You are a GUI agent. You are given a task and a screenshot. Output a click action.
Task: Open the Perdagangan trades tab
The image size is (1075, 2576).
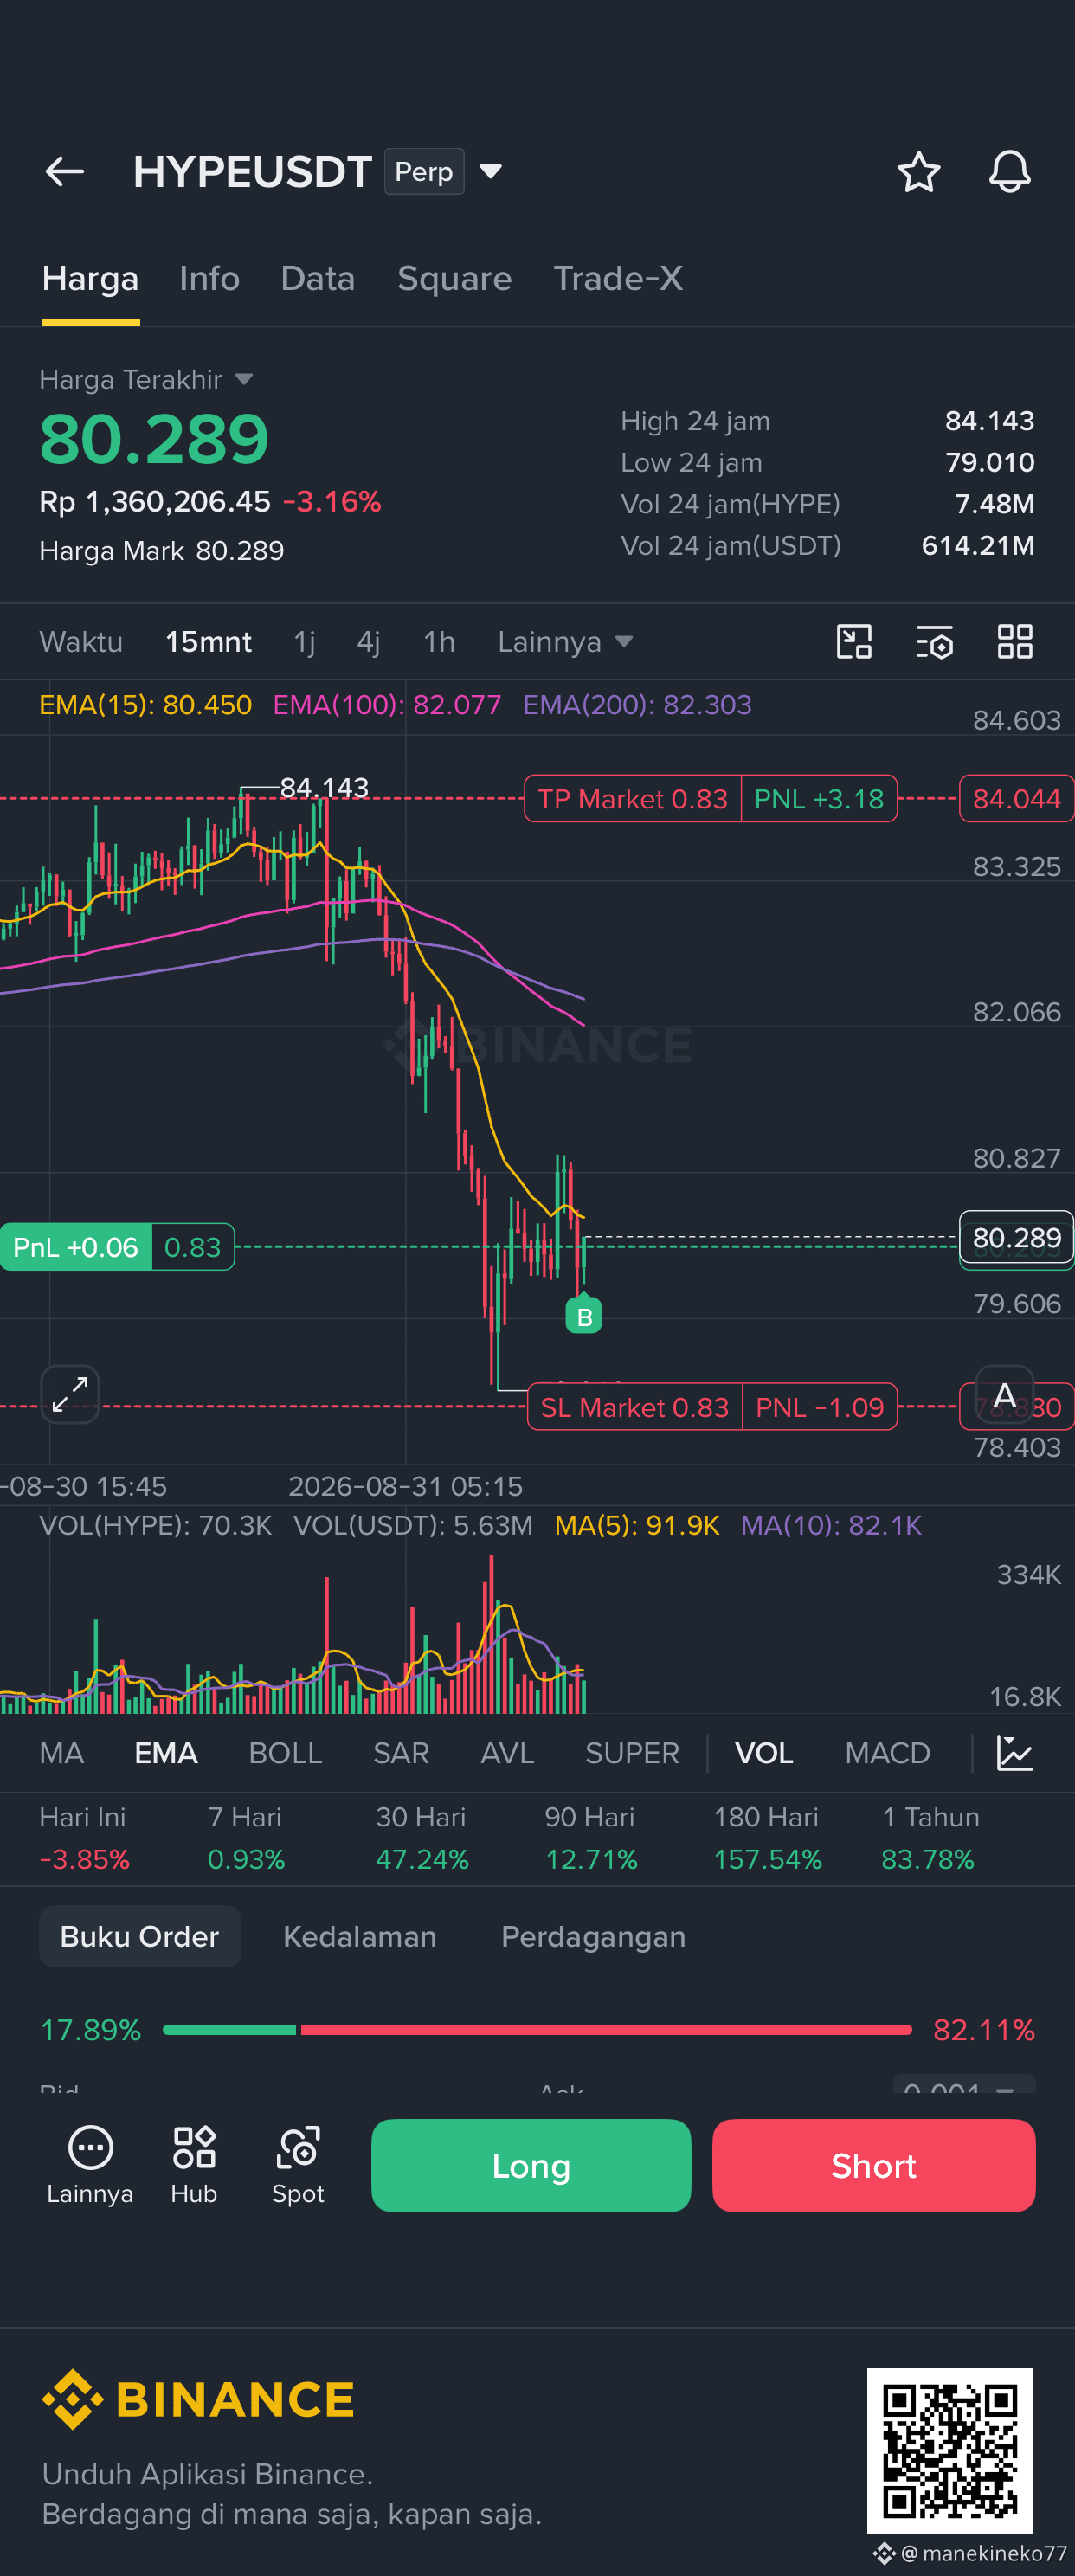point(593,1936)
